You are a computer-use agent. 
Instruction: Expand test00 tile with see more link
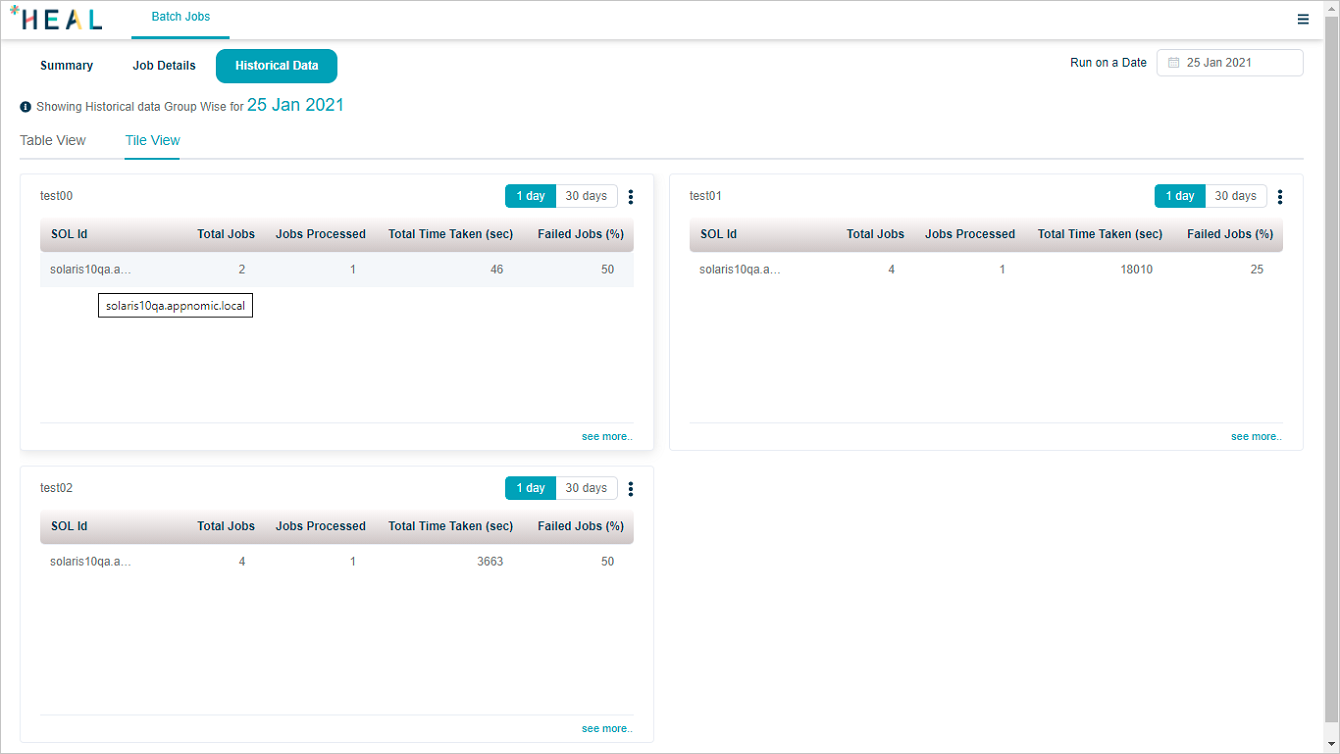tap(607, 437)
